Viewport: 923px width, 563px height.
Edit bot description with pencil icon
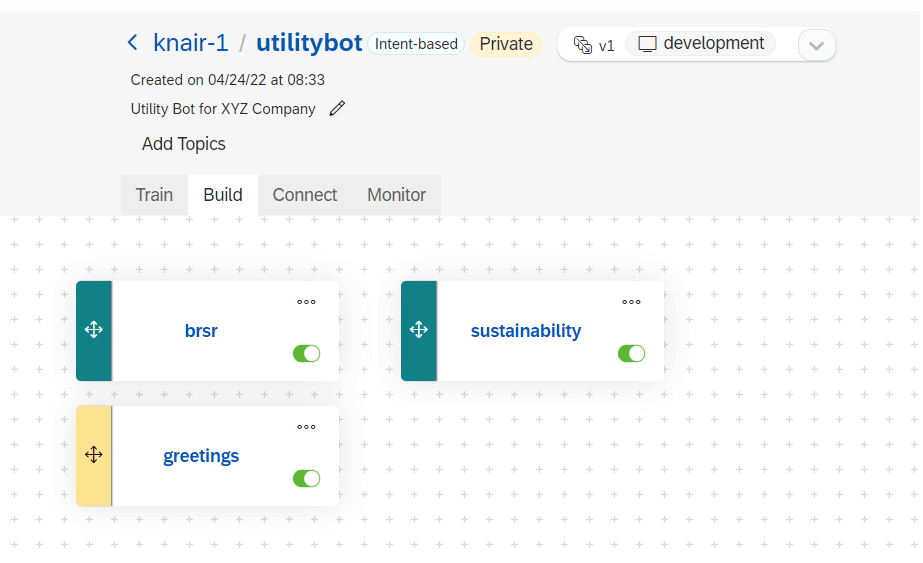[337, 108]
